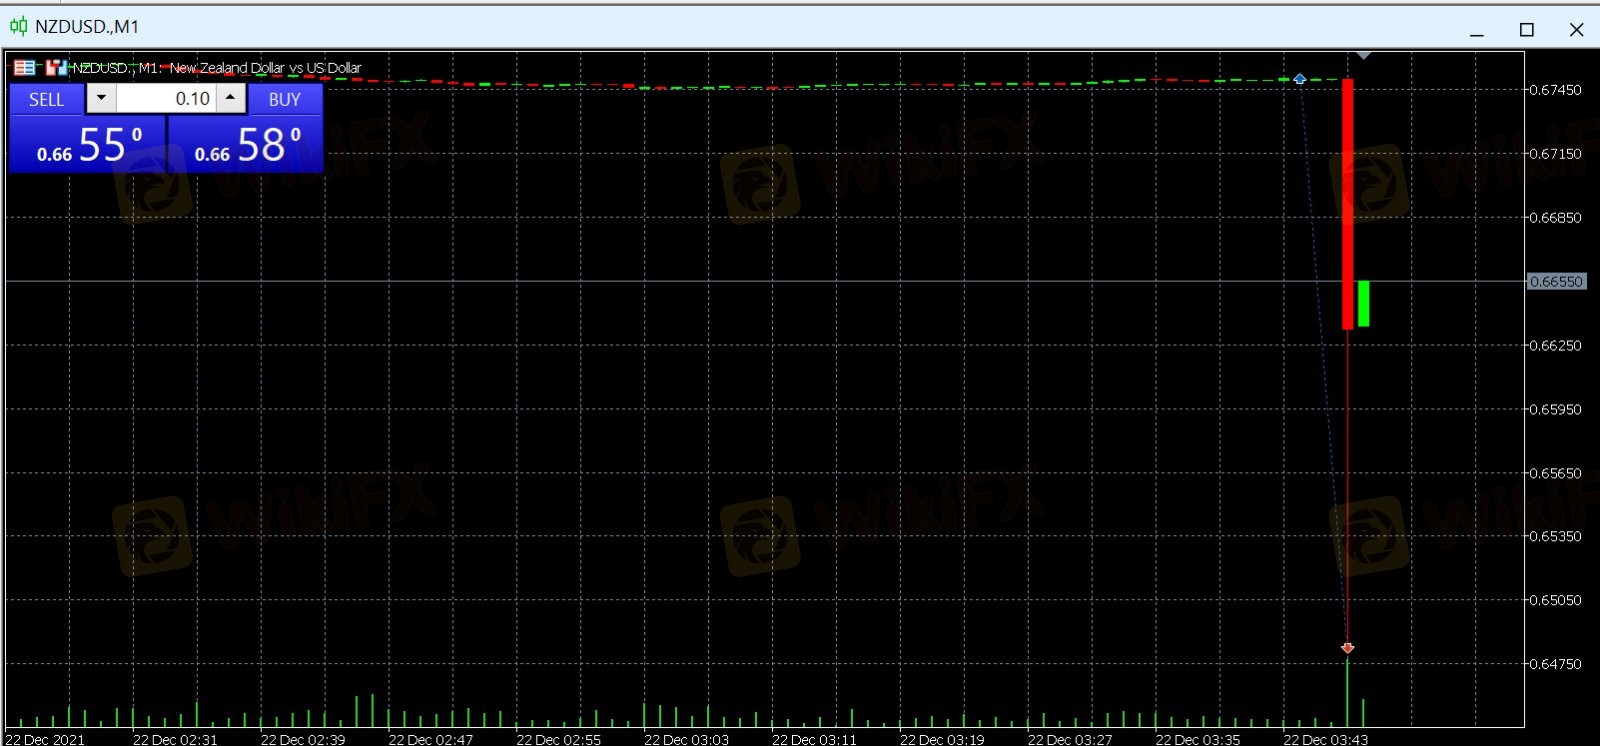Click the 0.66250 price scale label
This screenshot has height=746, width=1600.
(1556, 346)
